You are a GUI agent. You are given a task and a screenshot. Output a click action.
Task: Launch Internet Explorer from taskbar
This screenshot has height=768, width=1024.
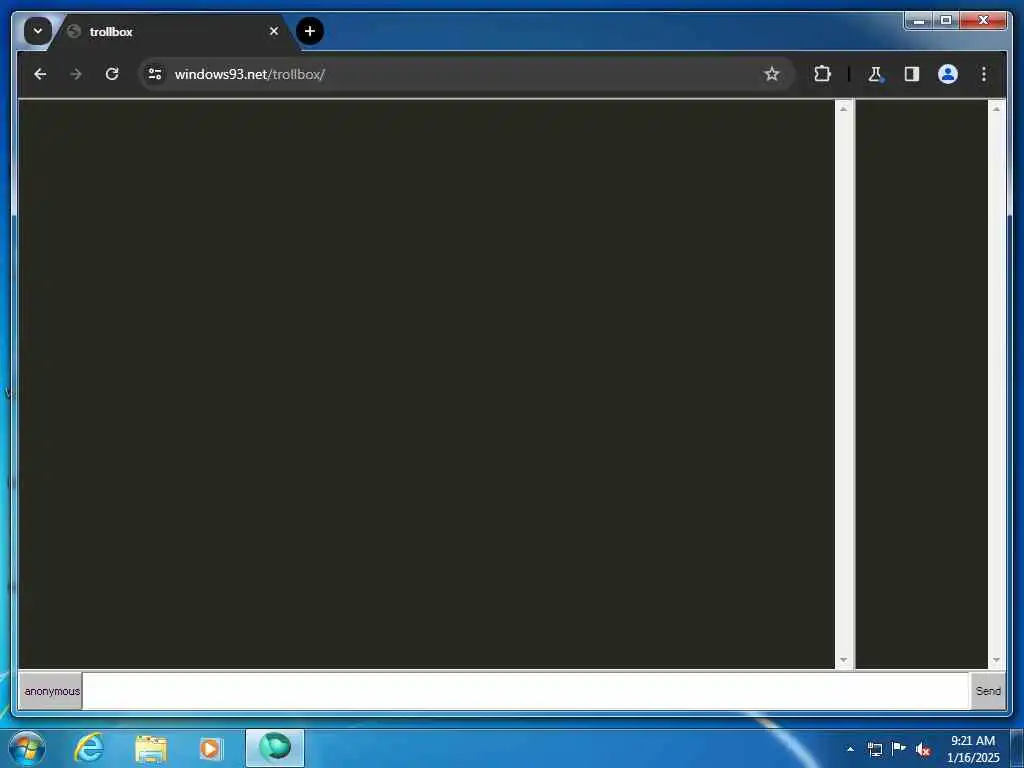[x=89, y=748]
